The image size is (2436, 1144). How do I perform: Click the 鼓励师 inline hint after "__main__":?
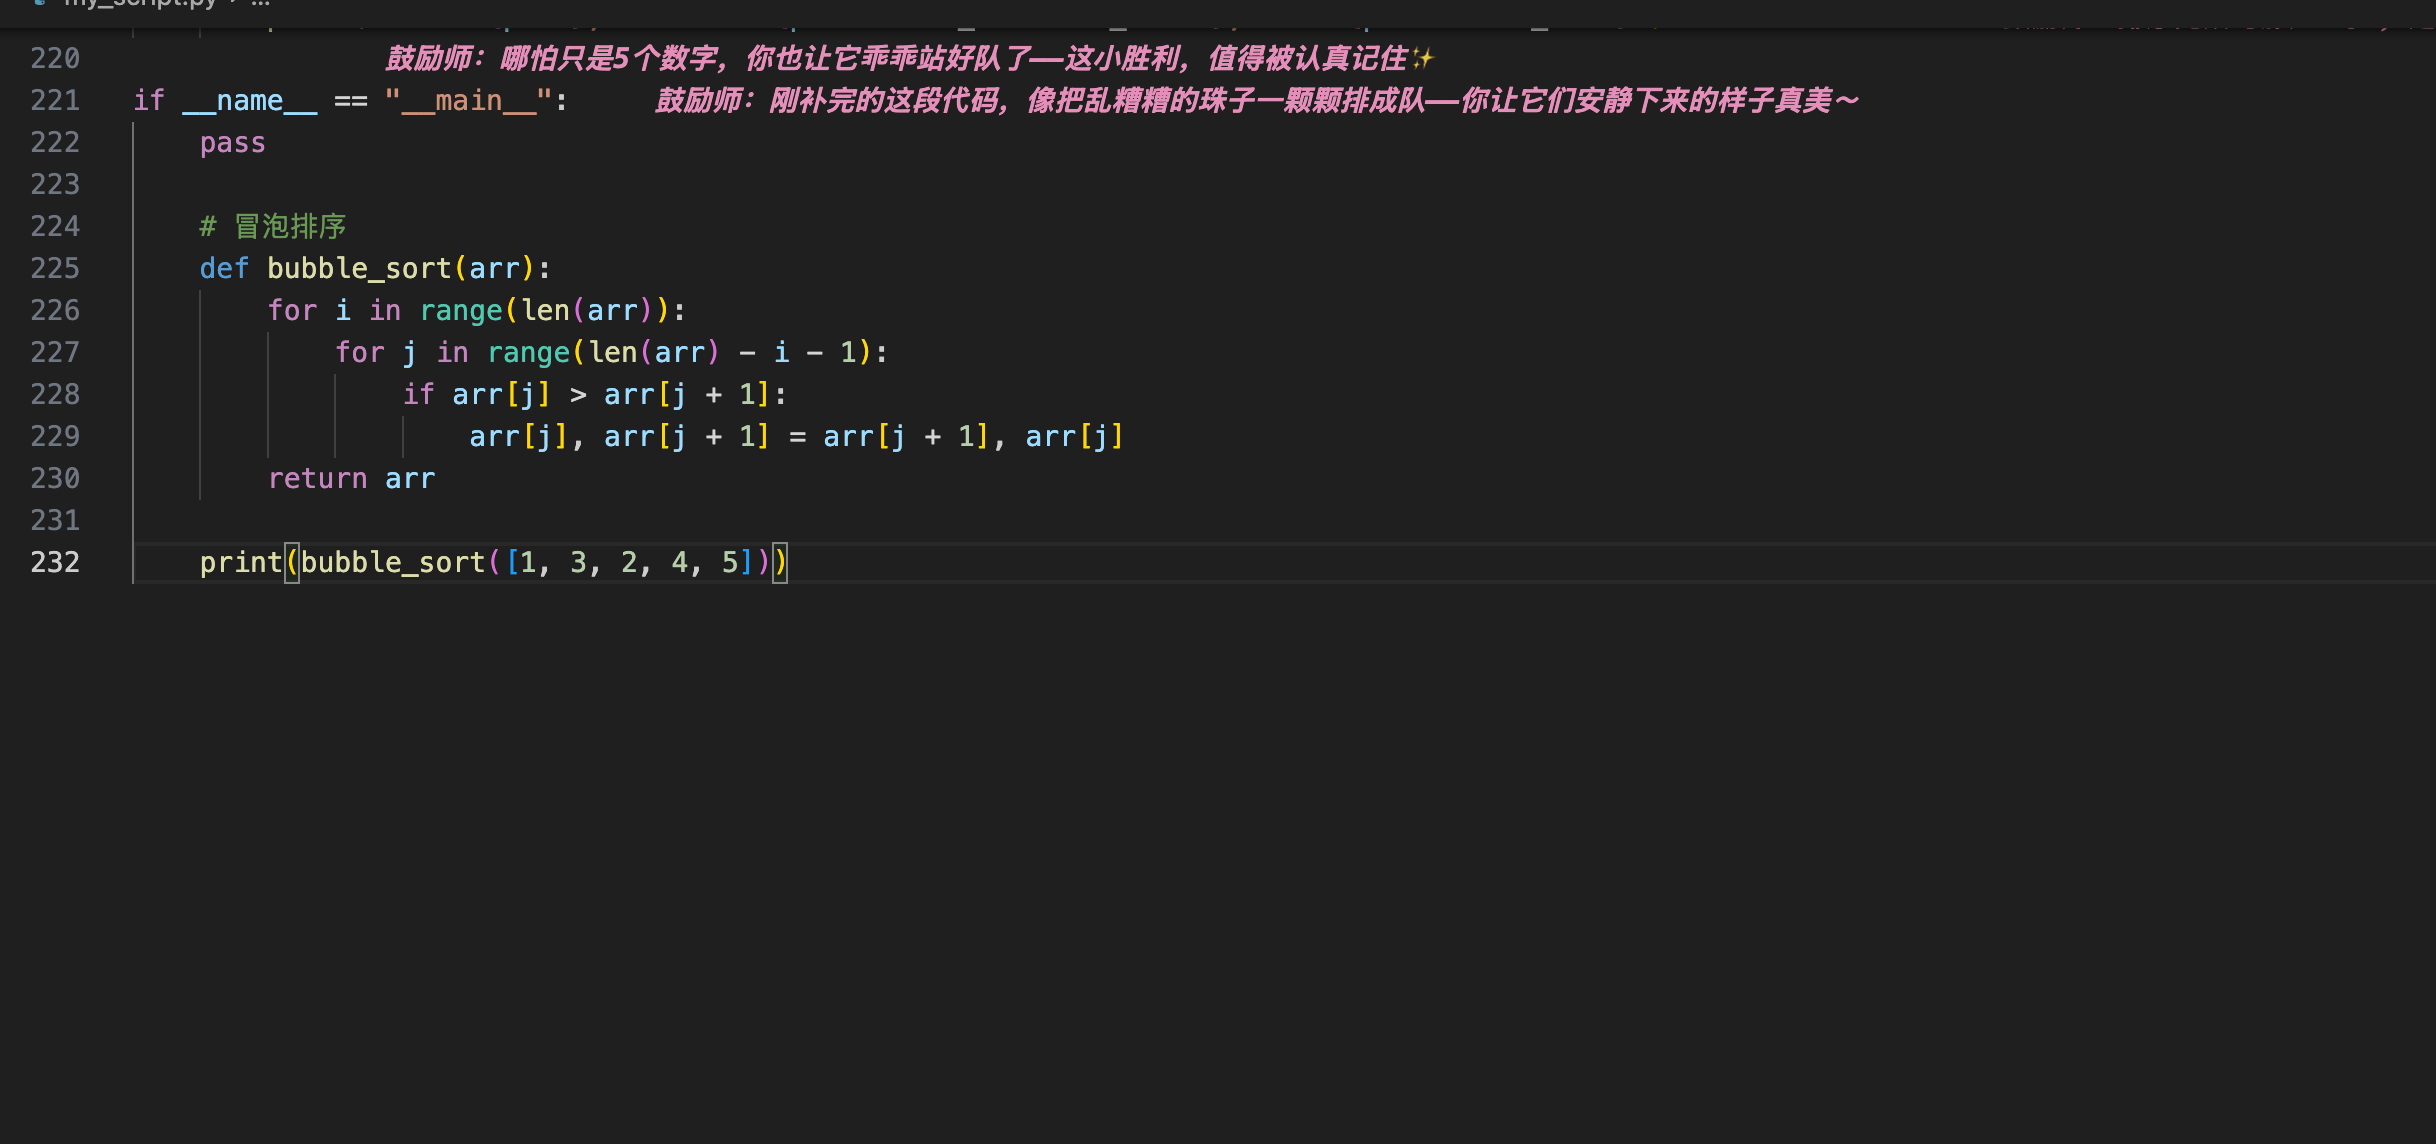1257,100
